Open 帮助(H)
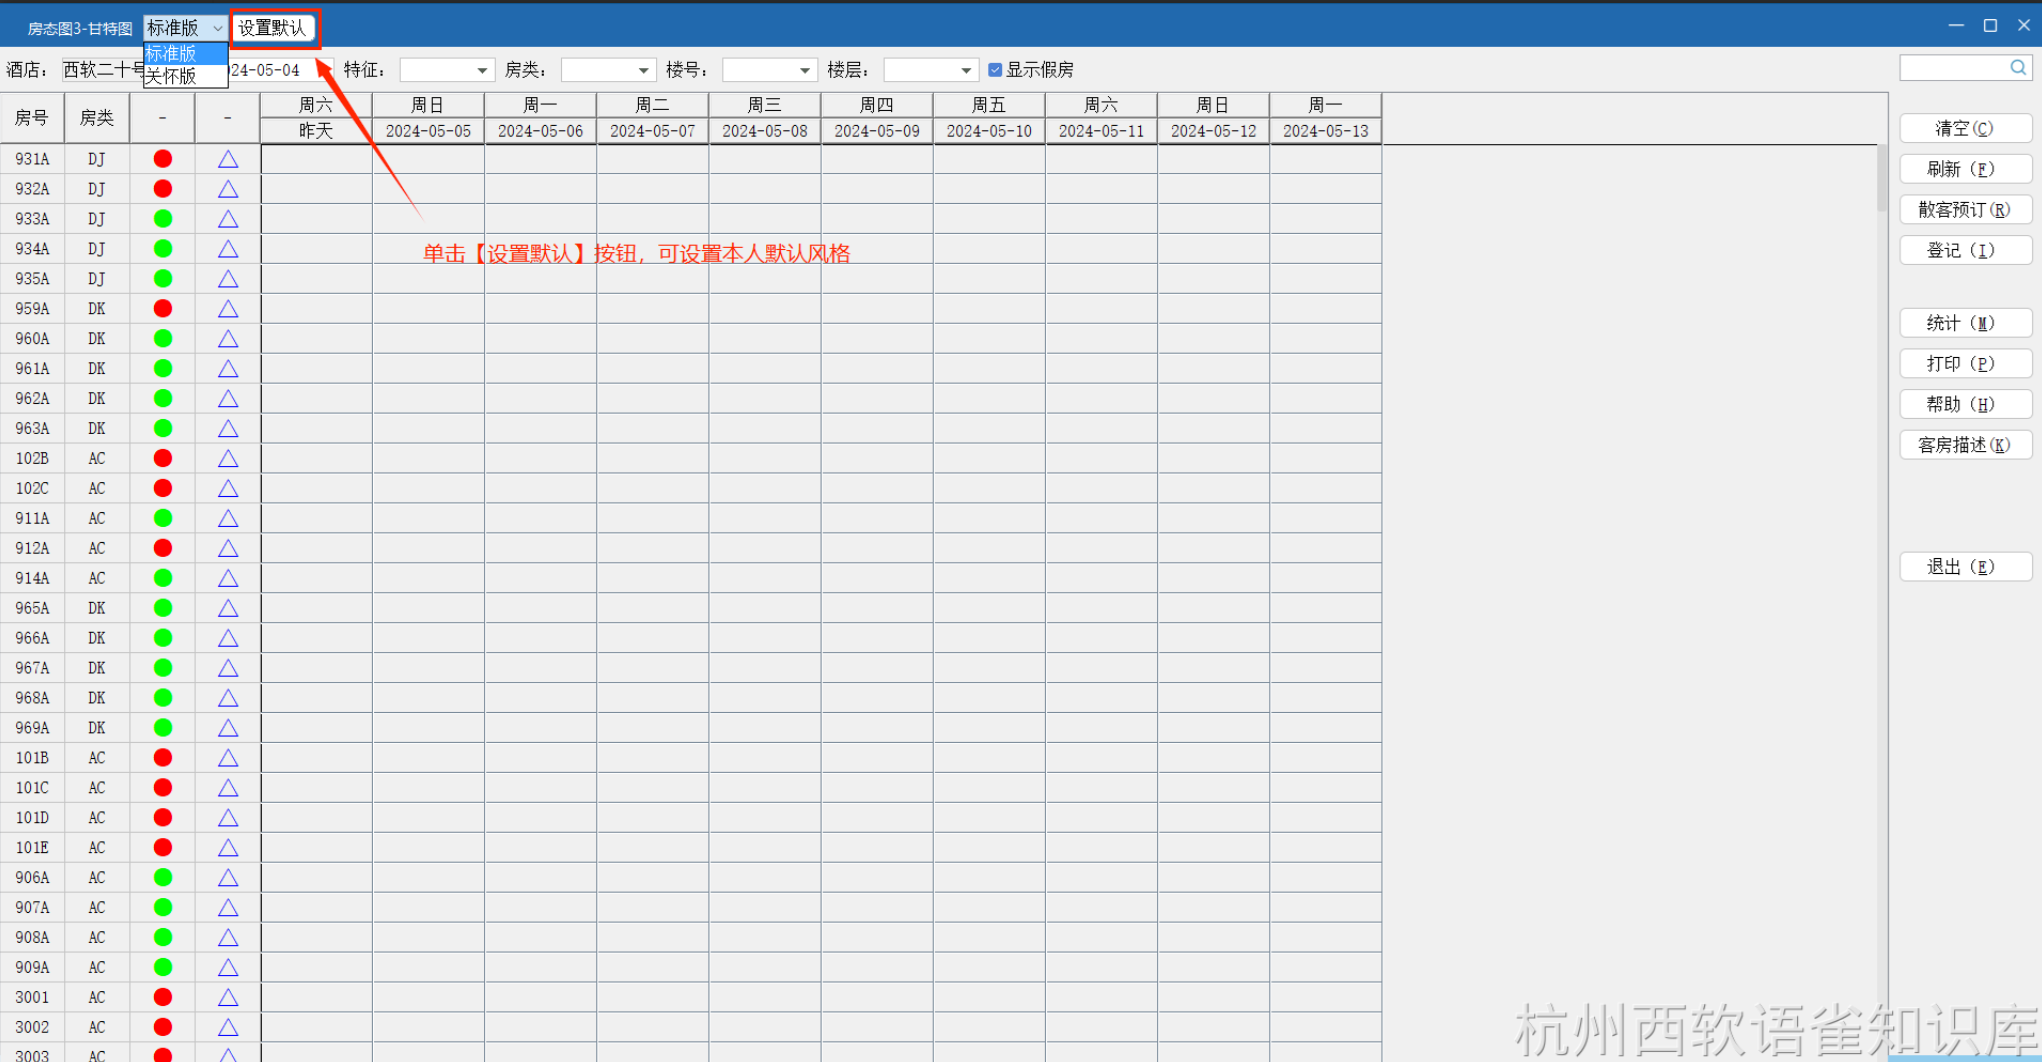 pos(1965,404)
